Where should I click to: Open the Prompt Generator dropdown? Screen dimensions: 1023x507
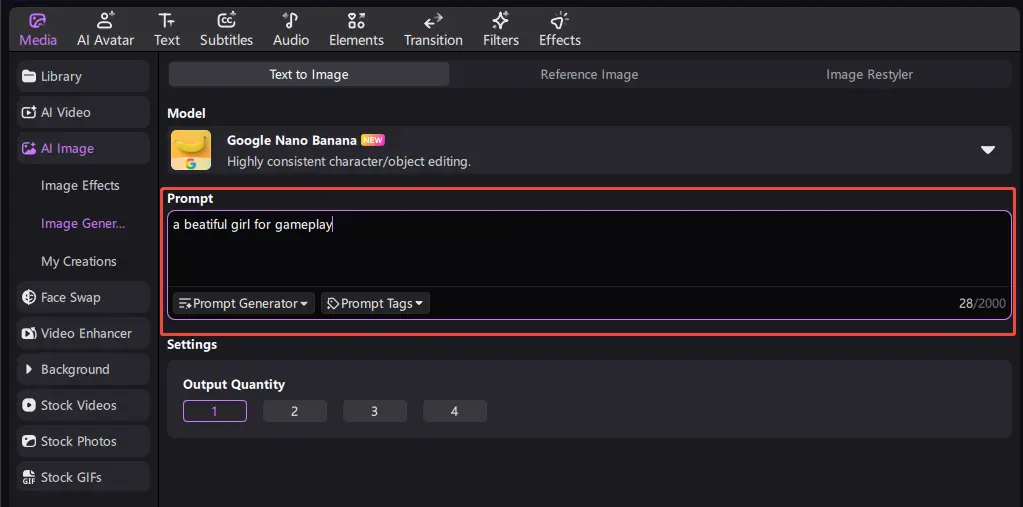244,303
